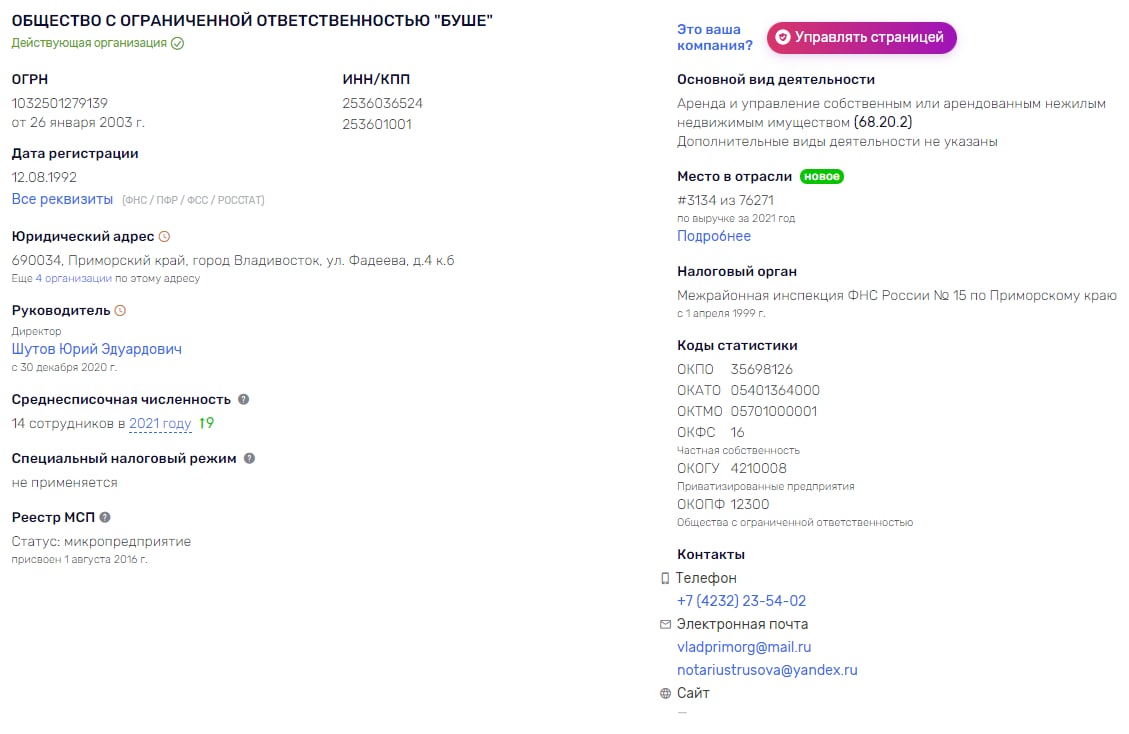Click clock icon beside Руководитель
This screenshot has width=1129, height=734.
(120, 310)
